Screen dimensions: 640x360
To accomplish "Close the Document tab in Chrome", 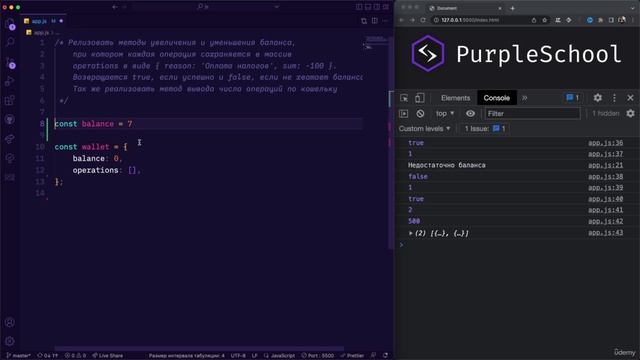I will (500, 8).
